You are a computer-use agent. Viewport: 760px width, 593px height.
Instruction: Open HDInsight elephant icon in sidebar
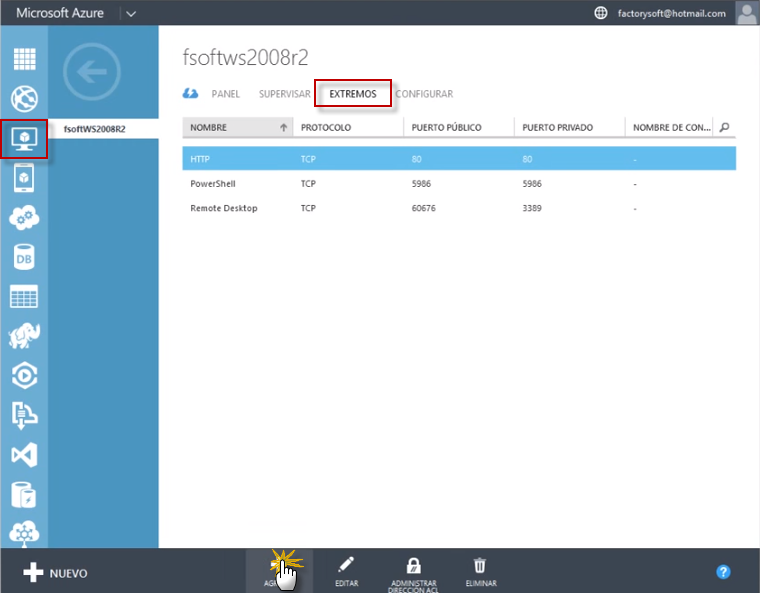coord(24,336)
